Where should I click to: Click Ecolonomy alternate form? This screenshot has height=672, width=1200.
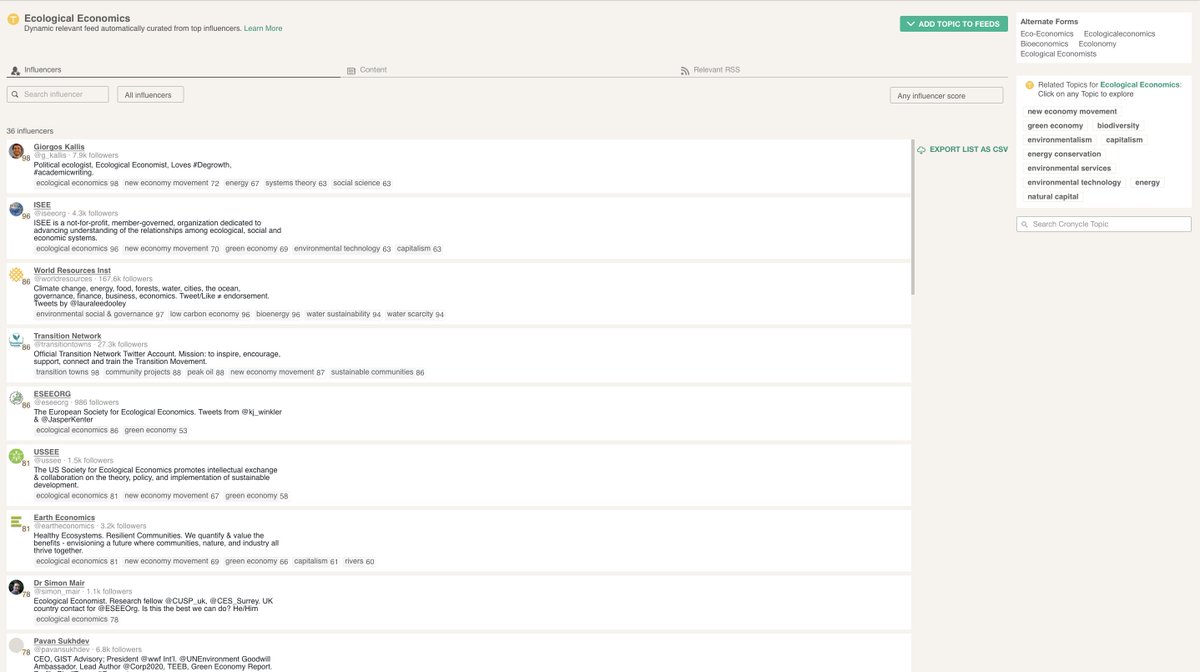(x=1097, y=44)
